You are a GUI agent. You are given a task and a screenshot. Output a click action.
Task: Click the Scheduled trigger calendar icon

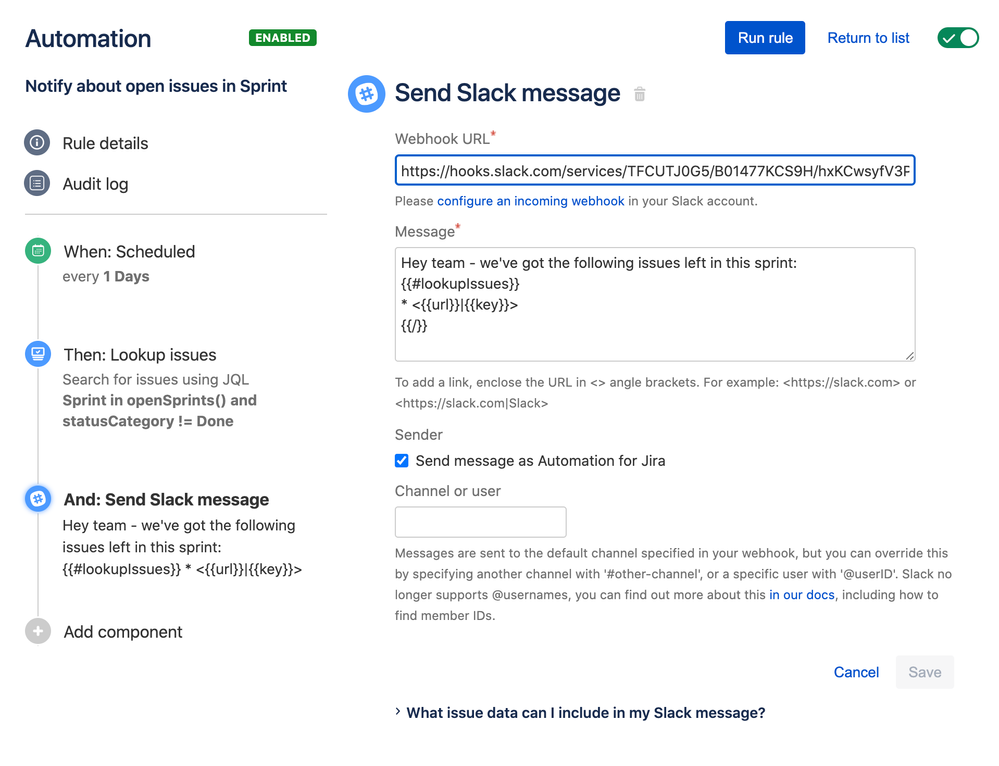[x=38, y=250]
